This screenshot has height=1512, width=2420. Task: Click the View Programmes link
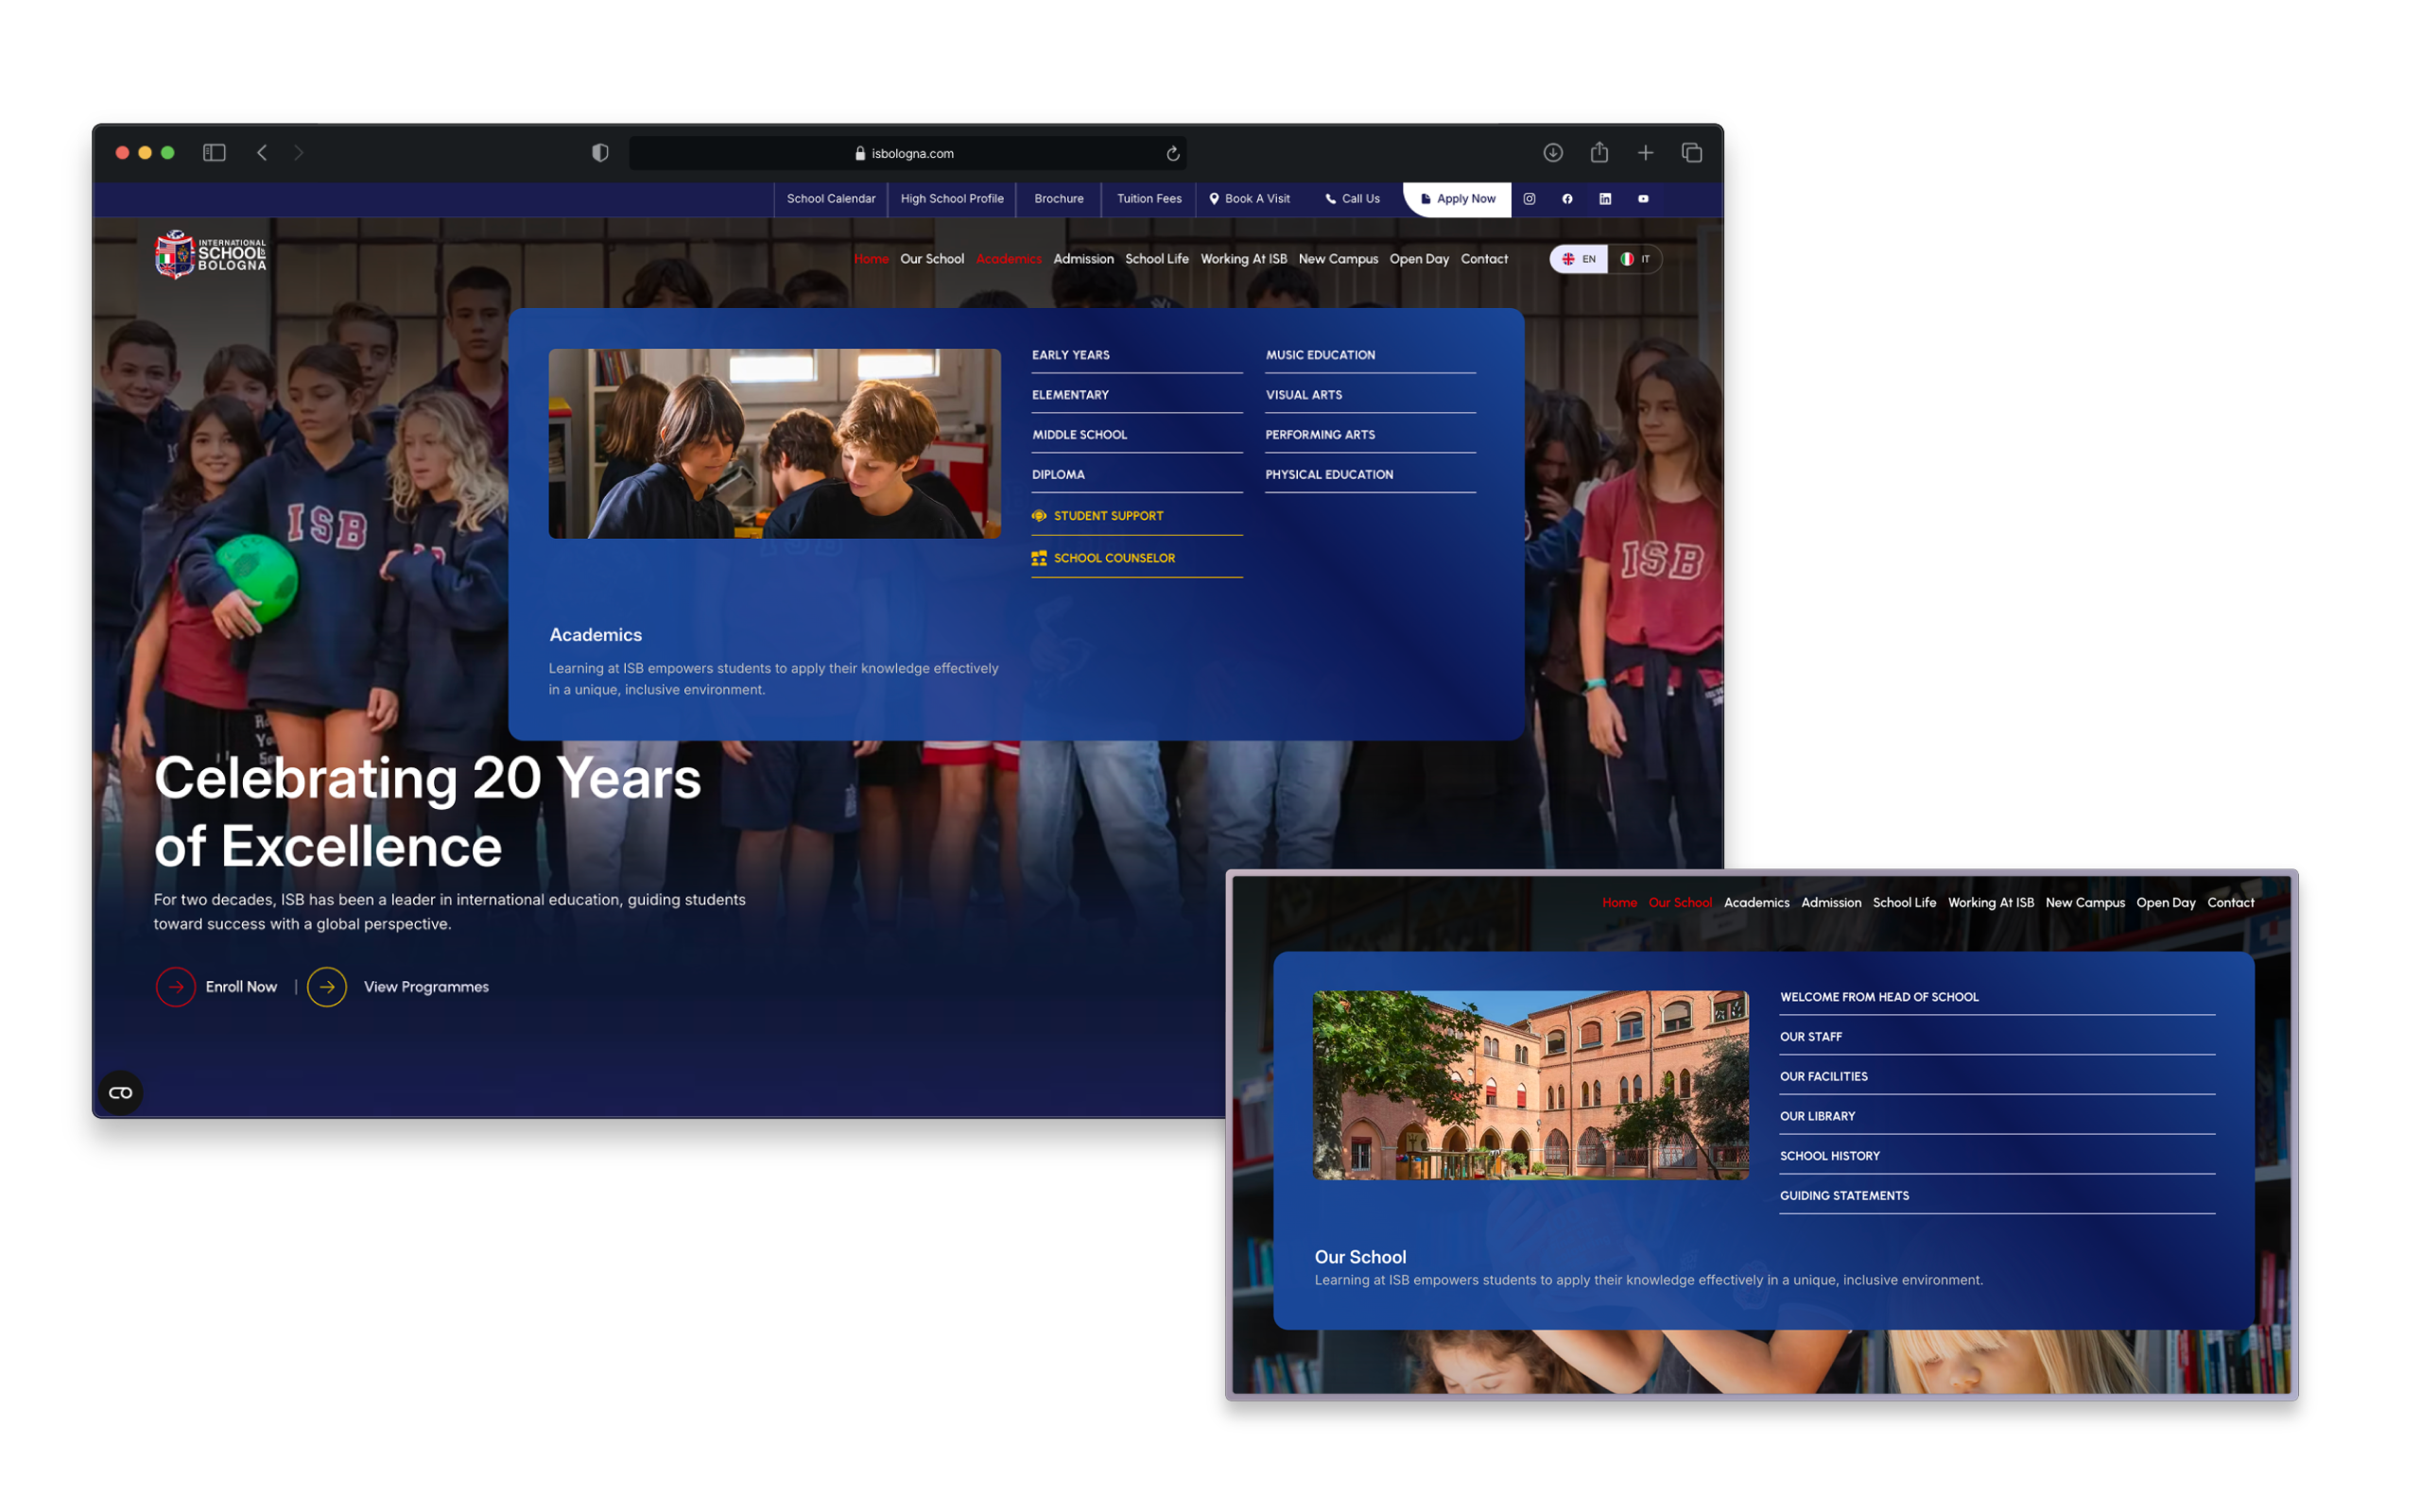point(426,987)
